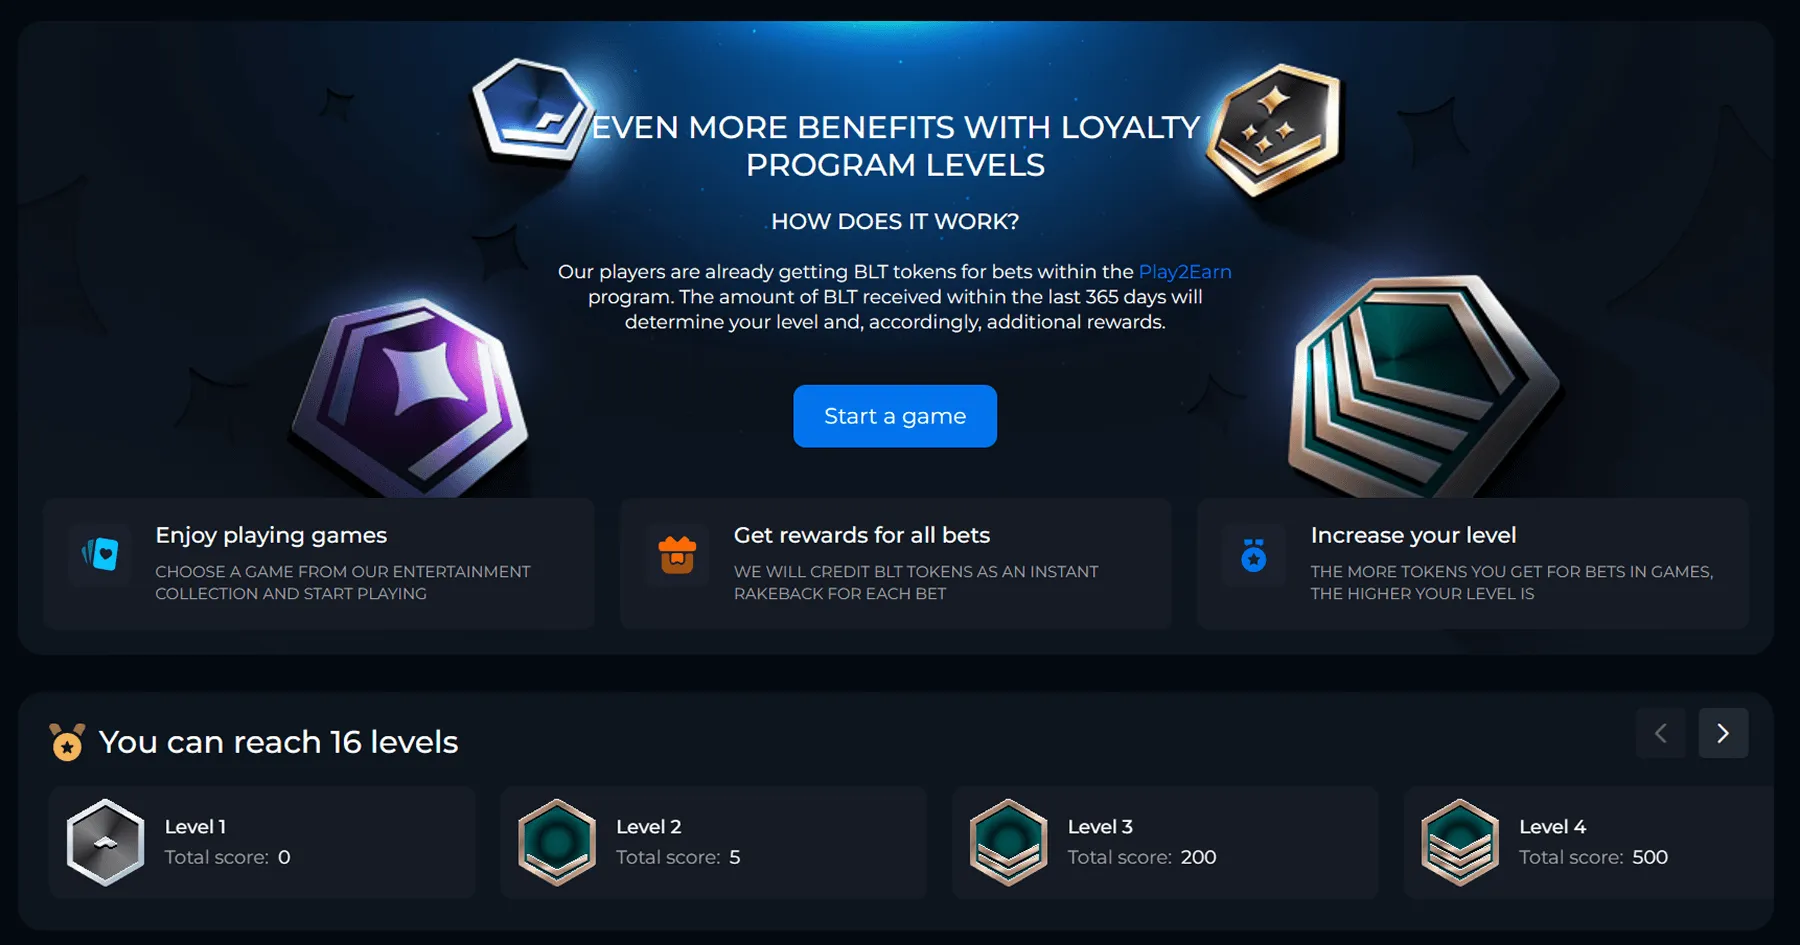Go to previous levels with left arrow
This screenshot has width=1800, height=945.
click(x=1660, y=733)
